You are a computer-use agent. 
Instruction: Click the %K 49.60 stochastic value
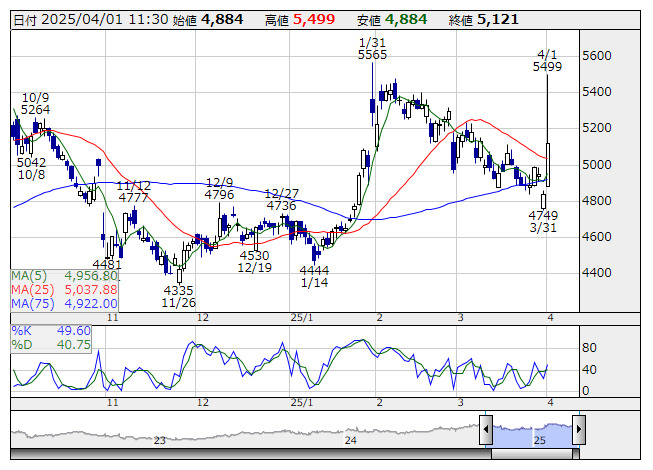[x=51, y=331]
